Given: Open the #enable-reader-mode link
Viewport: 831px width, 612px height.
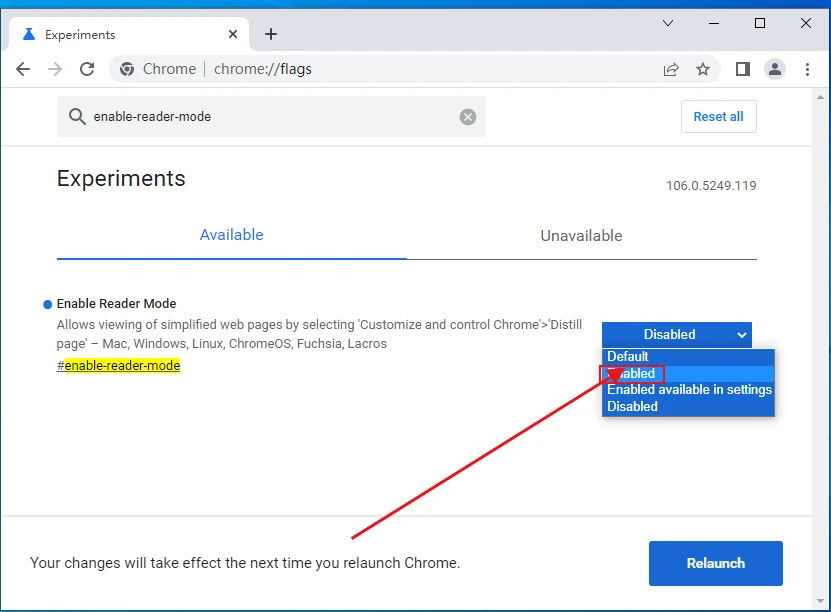Looking at the screenshot, I should [x=119, y=366].
